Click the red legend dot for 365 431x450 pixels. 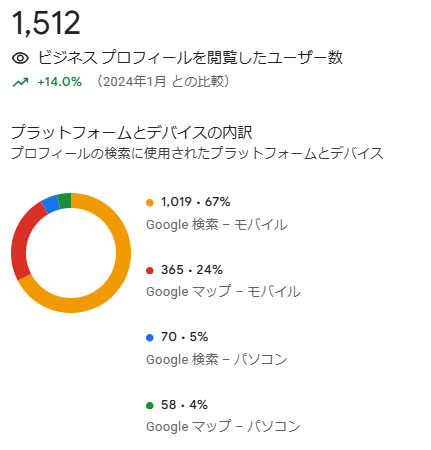[150, 270]
